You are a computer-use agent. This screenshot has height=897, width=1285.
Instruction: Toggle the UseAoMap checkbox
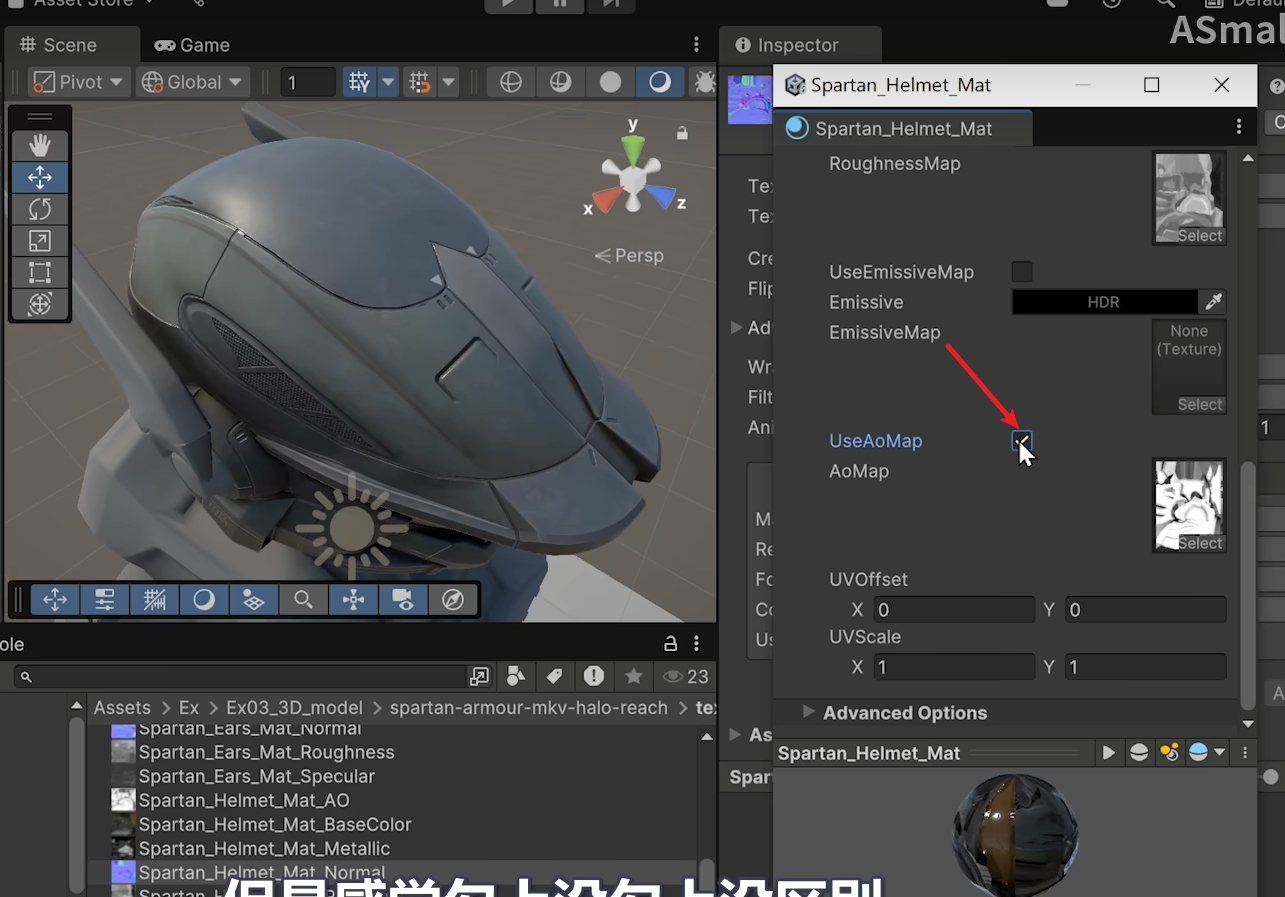[x=1022, y=441]
